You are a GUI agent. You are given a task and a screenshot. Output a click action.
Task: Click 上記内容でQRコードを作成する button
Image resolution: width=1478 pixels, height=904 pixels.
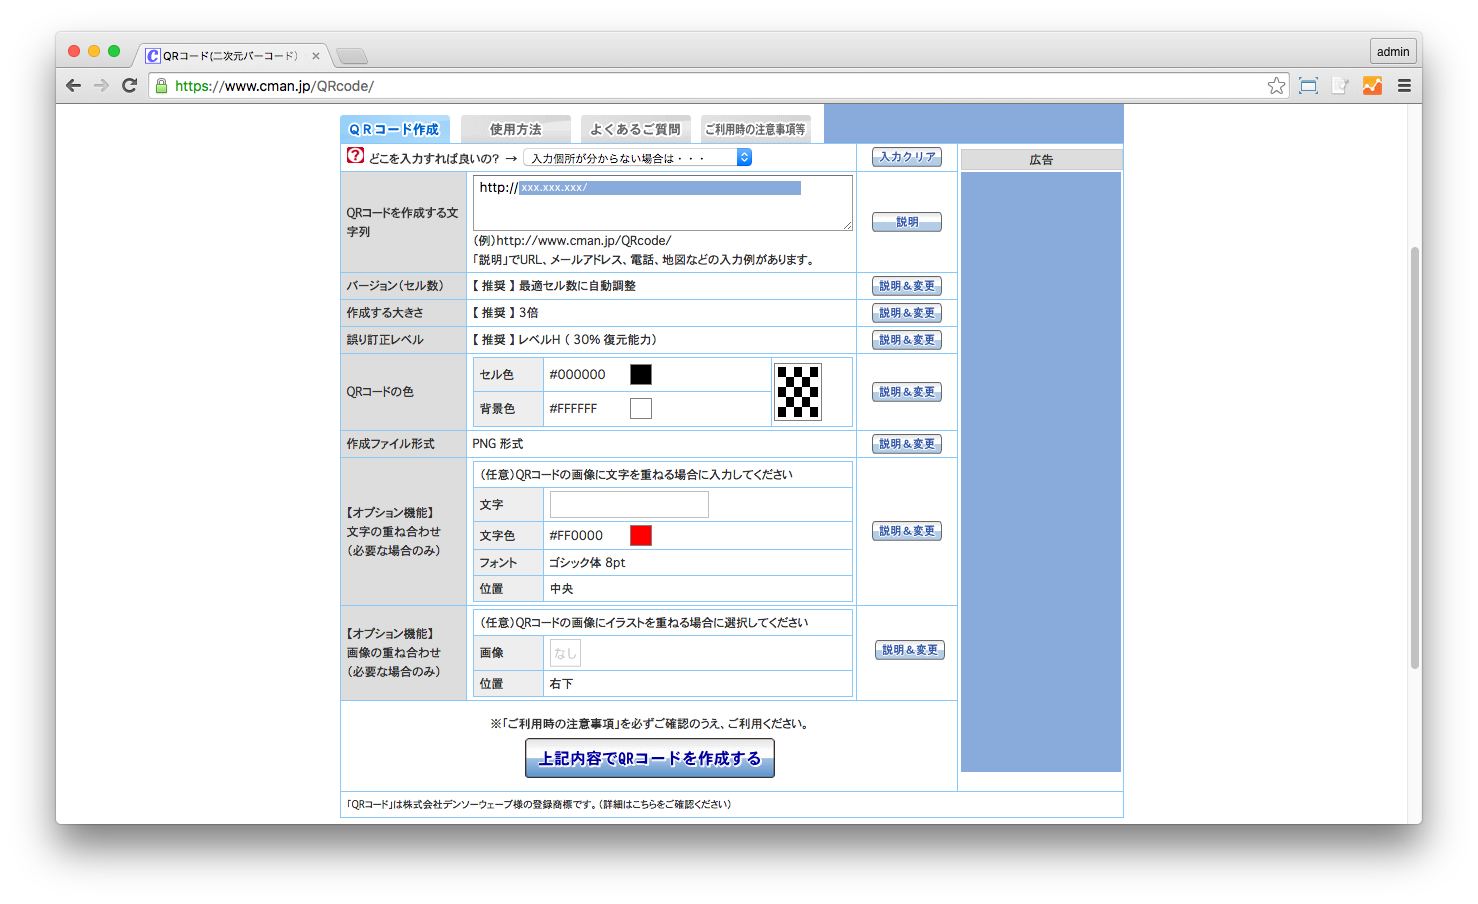(x=650, y=758)
